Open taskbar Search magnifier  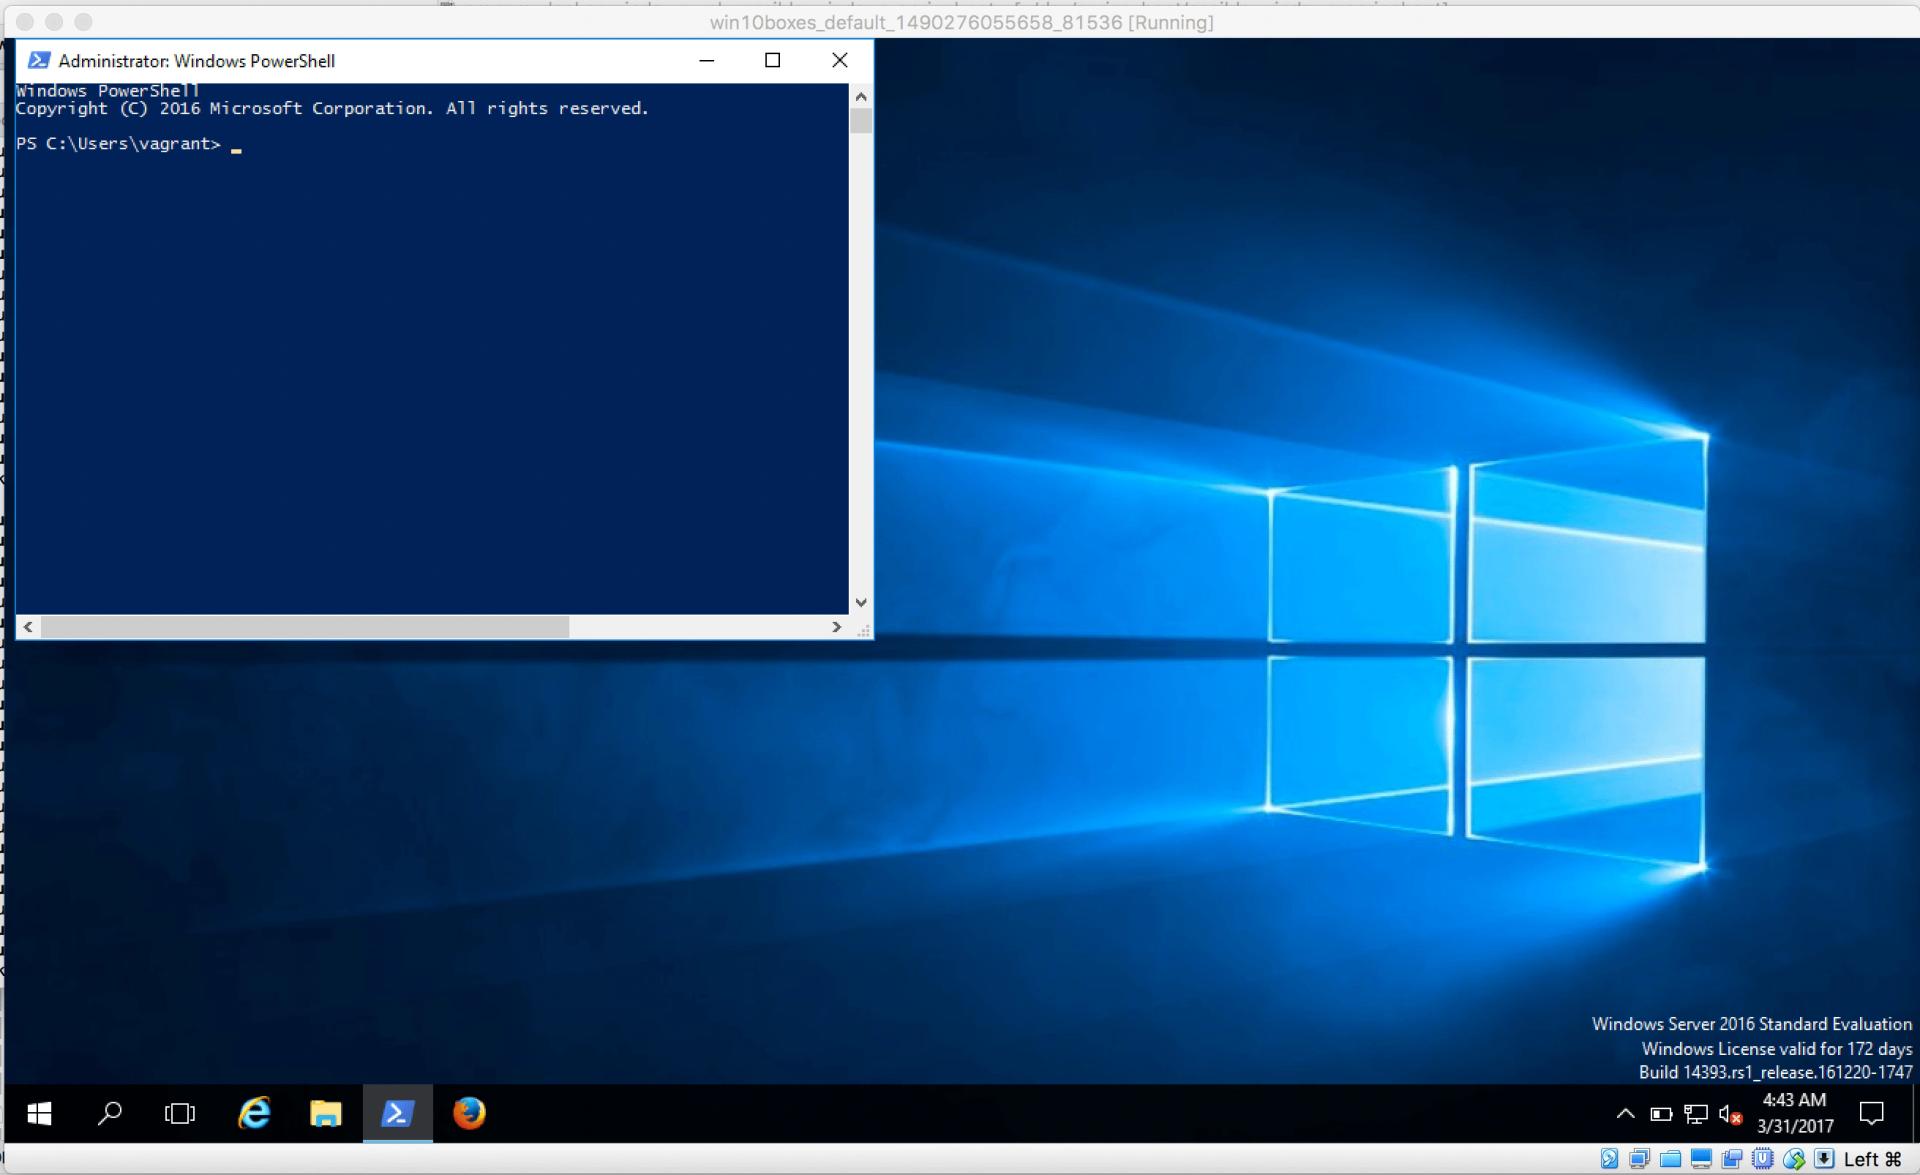tap(110, 1113)
